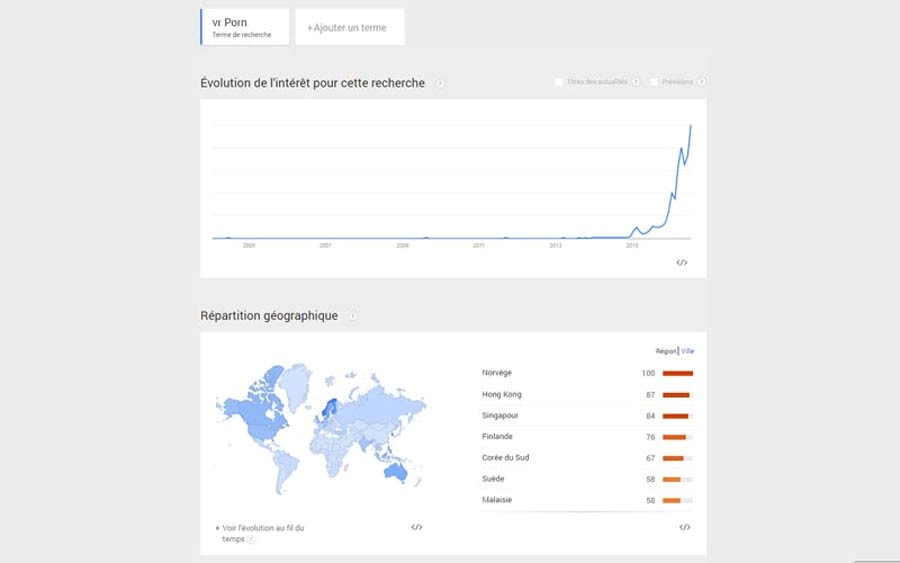900x563 pixels.
Task: Select Région tab
Action: point(666,351)
